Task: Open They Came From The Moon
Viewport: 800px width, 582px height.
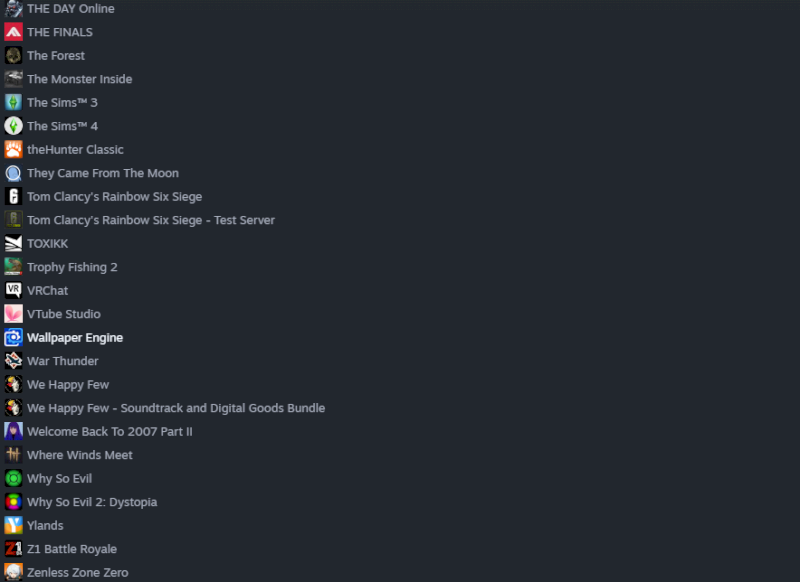Action: click(103, 173)
